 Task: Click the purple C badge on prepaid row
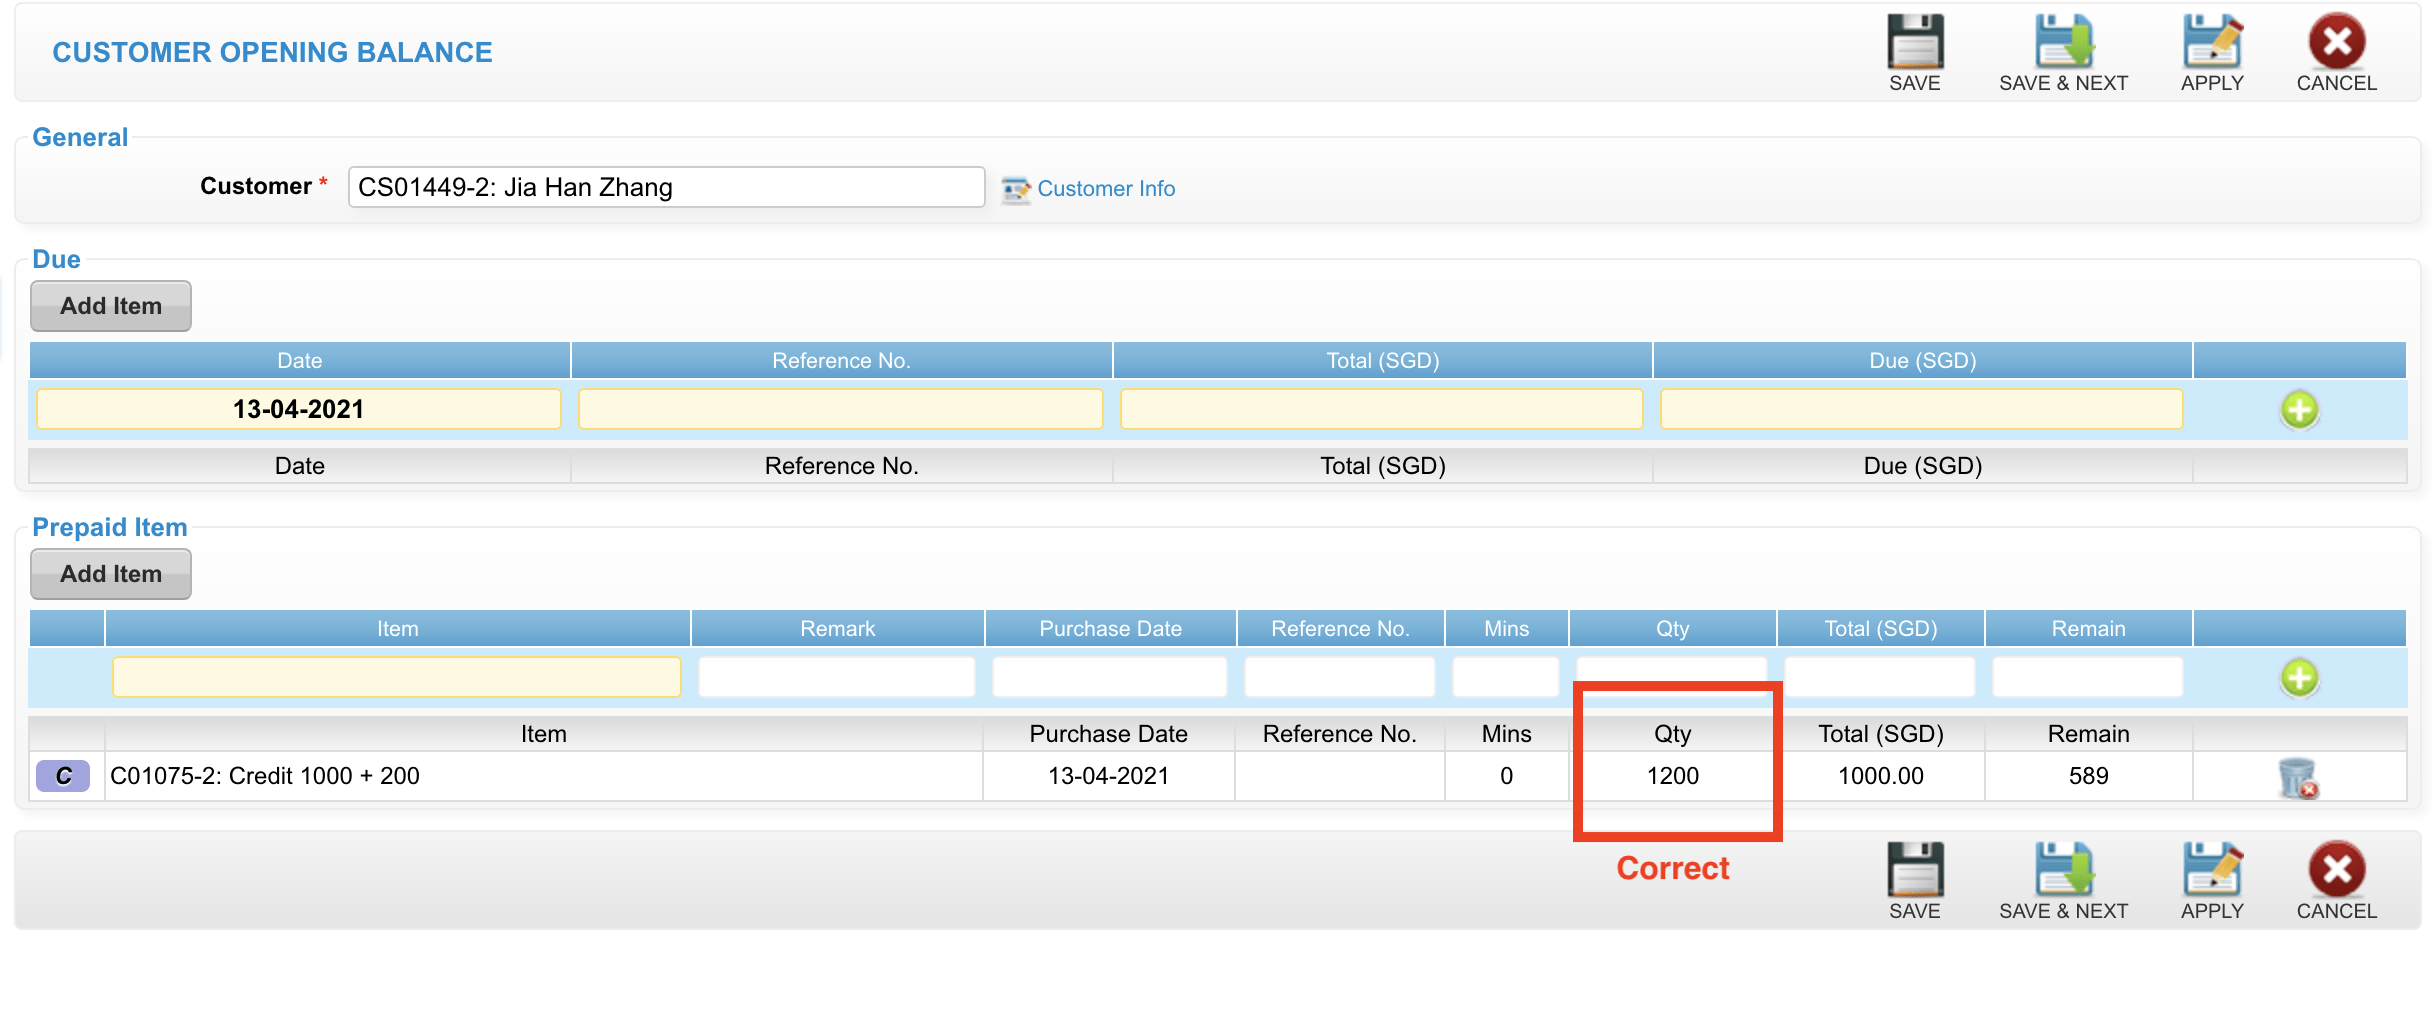tap(63, 776)
